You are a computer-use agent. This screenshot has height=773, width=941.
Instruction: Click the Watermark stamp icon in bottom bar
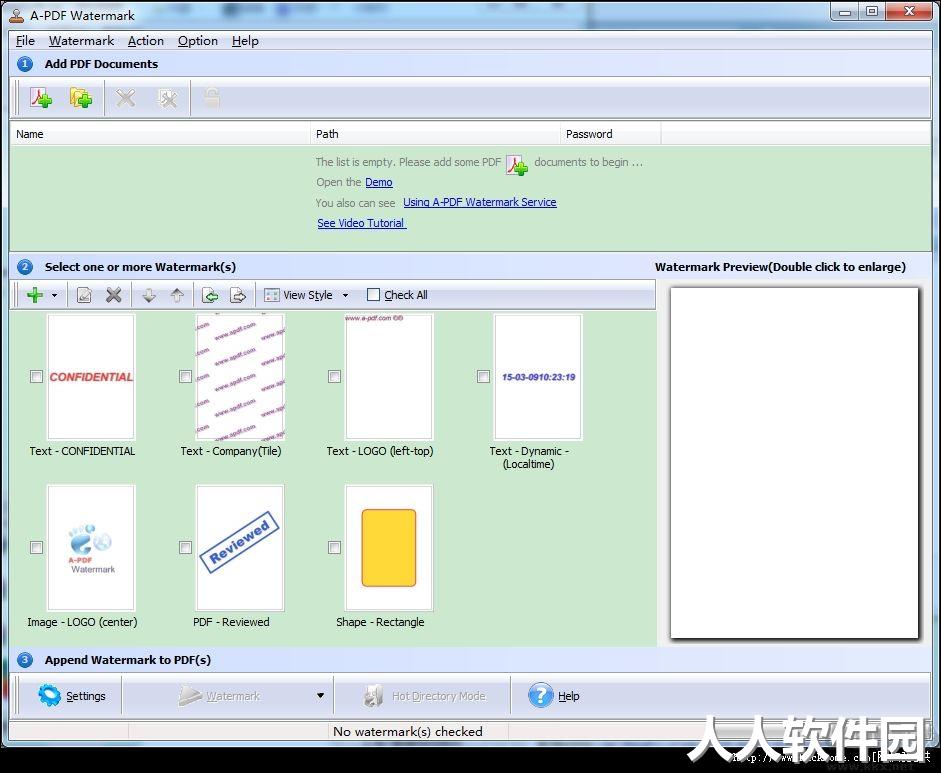[190, 695]
